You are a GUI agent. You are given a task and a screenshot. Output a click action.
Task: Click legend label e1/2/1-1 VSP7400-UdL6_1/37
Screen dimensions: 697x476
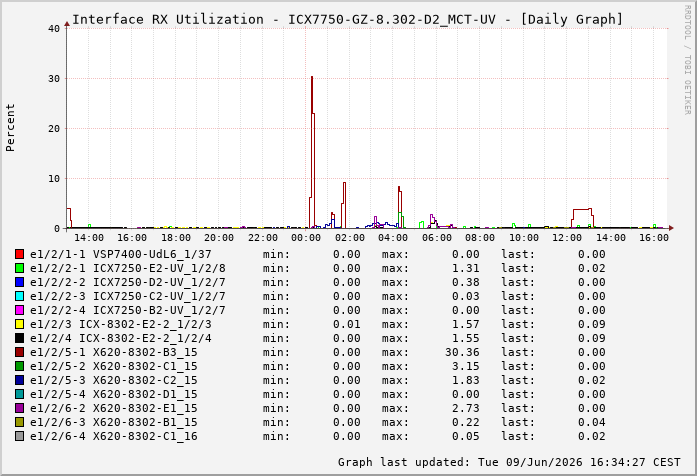121,254
